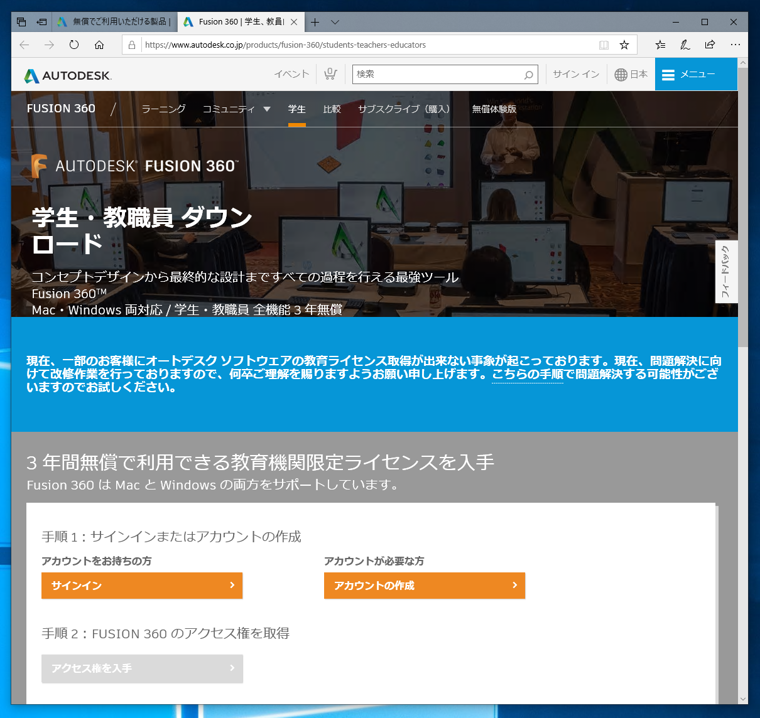
Task: Select the 学生 nav item
Action: [297, 109]
